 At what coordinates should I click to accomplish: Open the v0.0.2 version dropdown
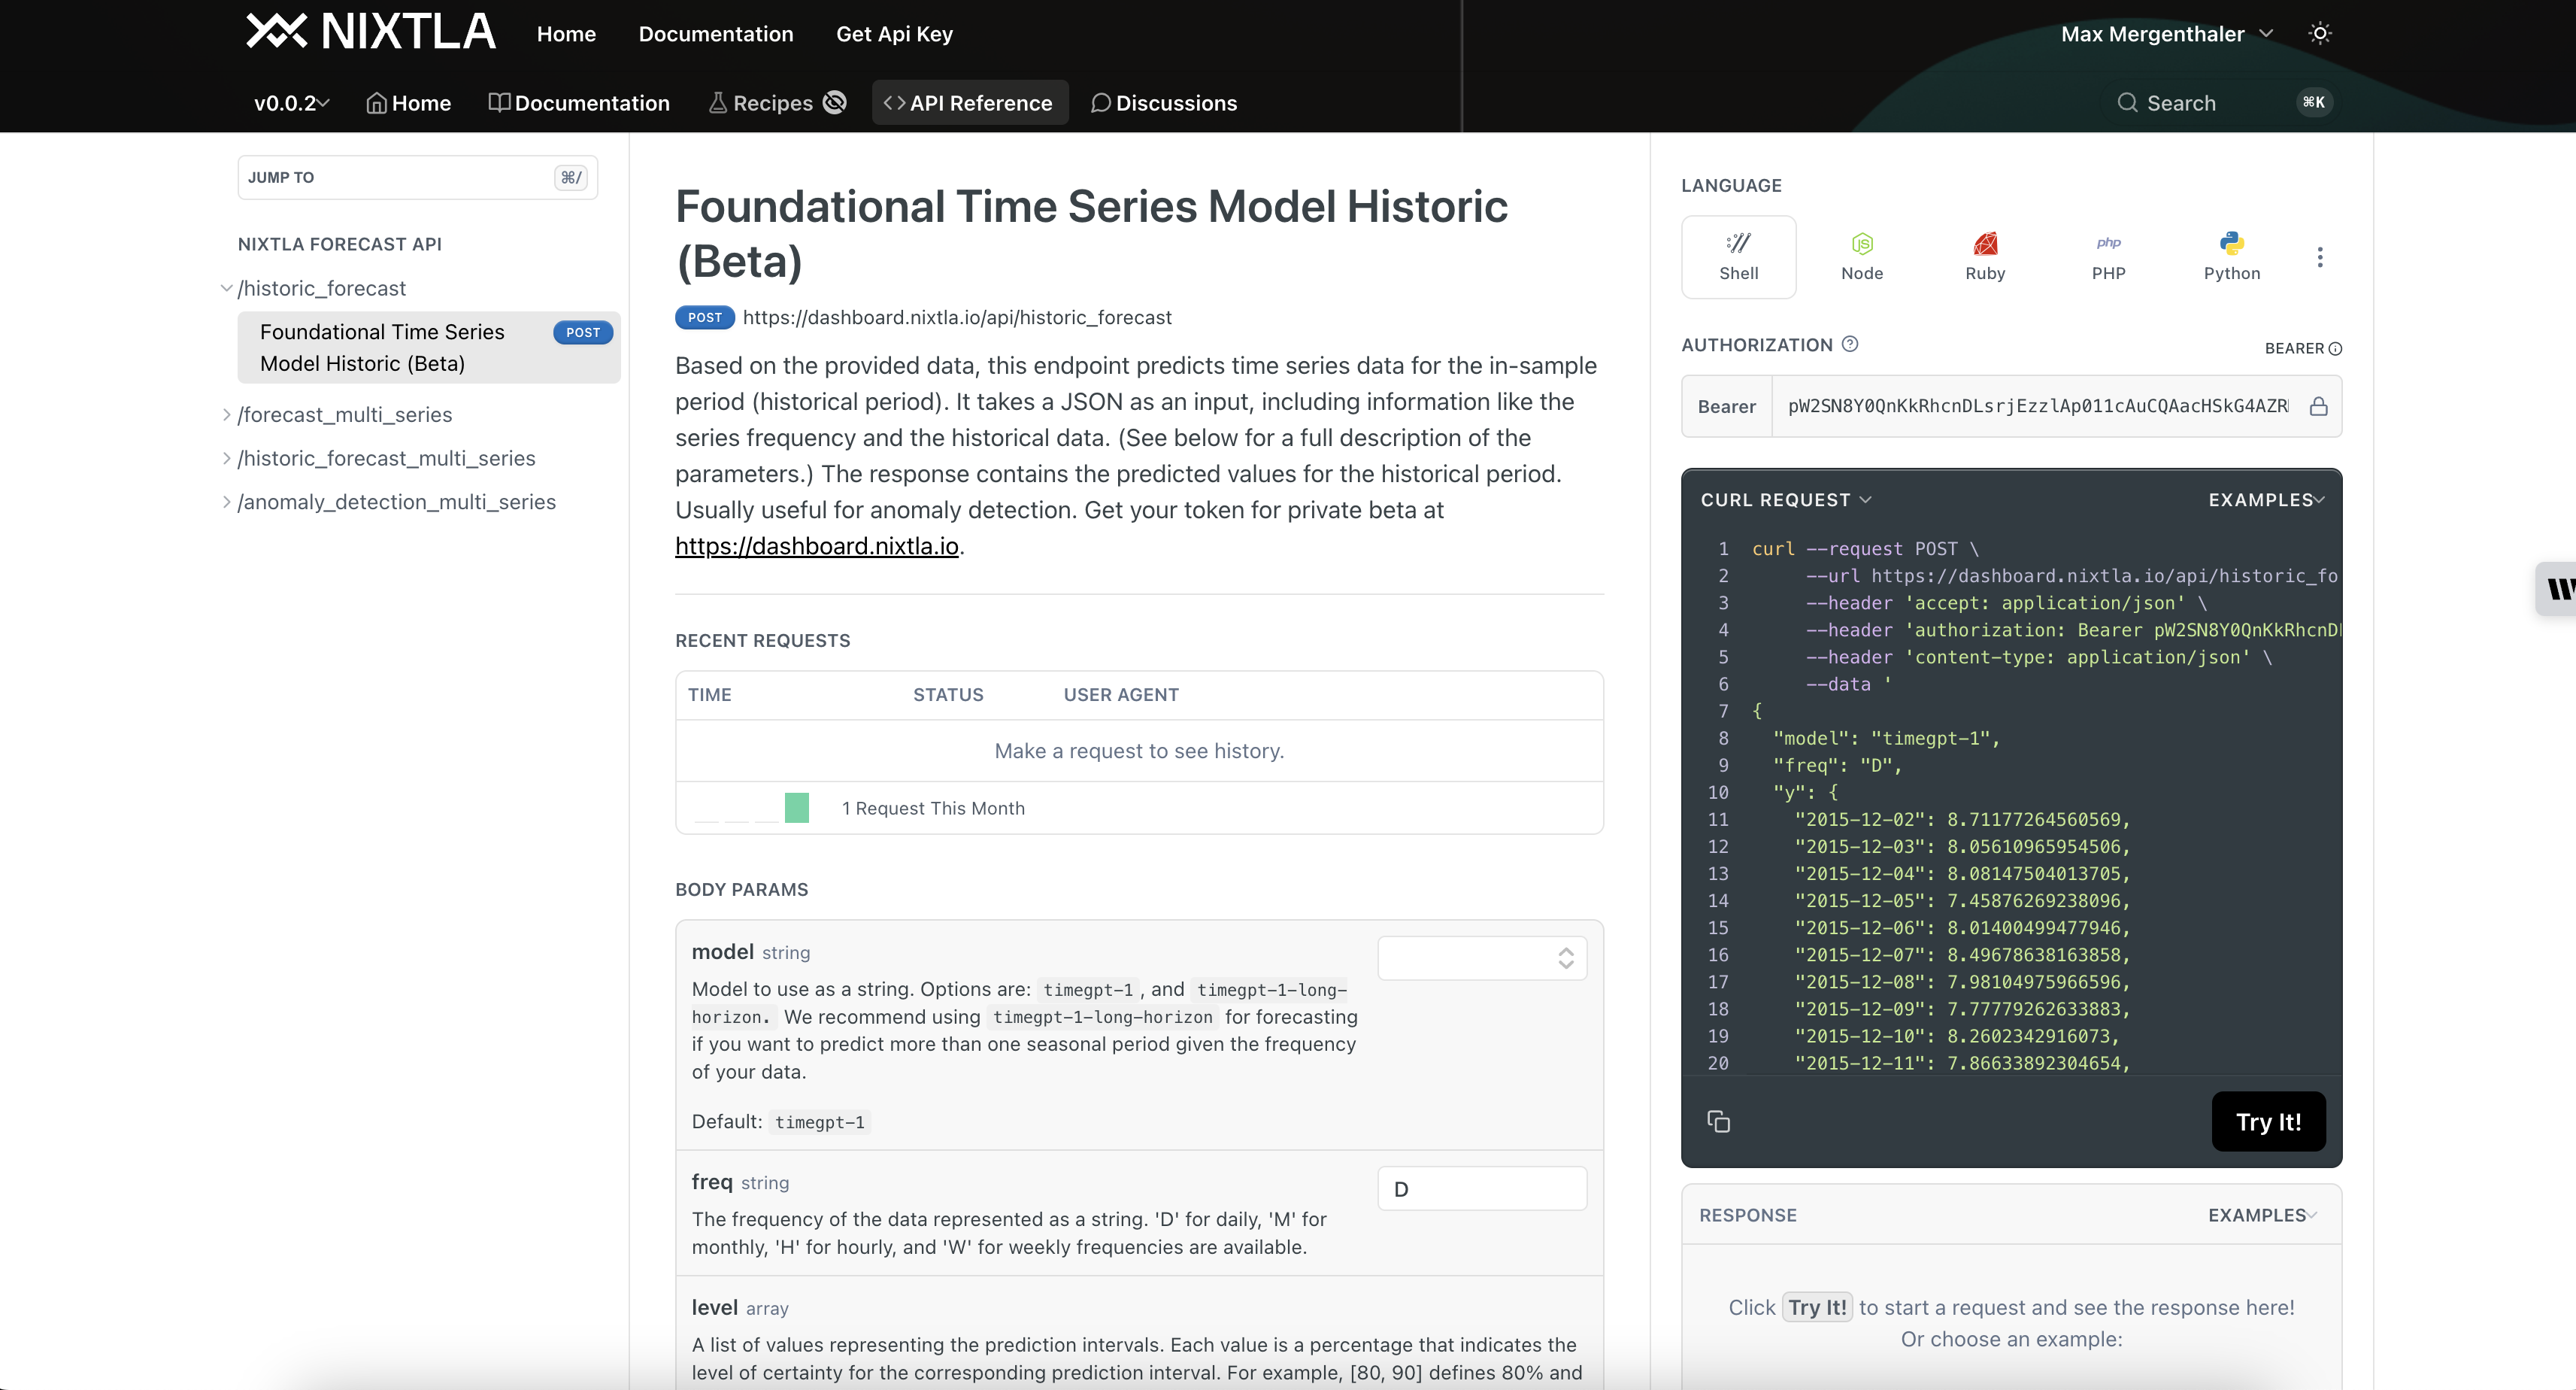290,103
